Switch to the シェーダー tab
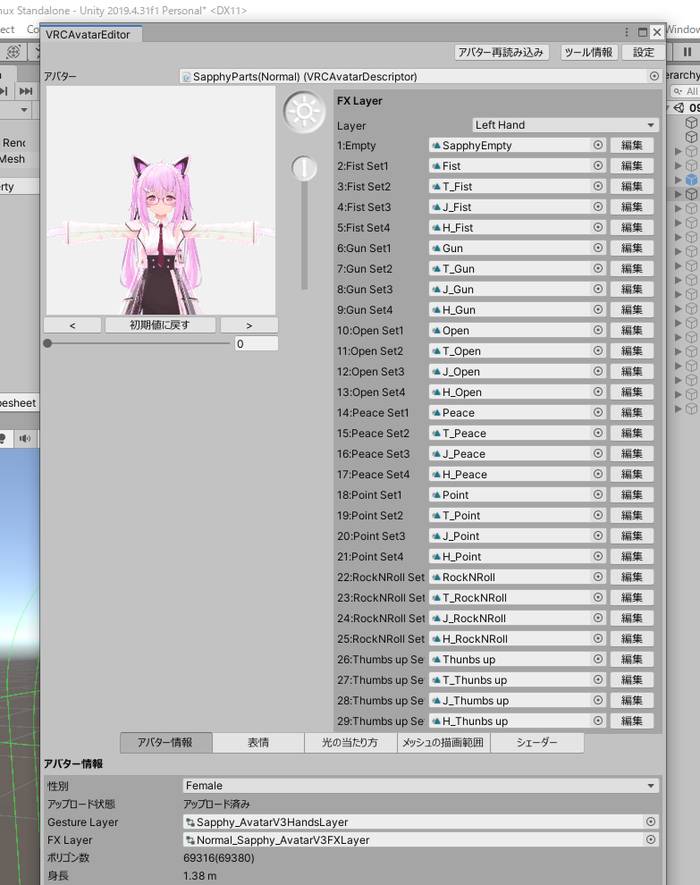The height and width of the screenshot is (885, 700). [x=537, y=742]
